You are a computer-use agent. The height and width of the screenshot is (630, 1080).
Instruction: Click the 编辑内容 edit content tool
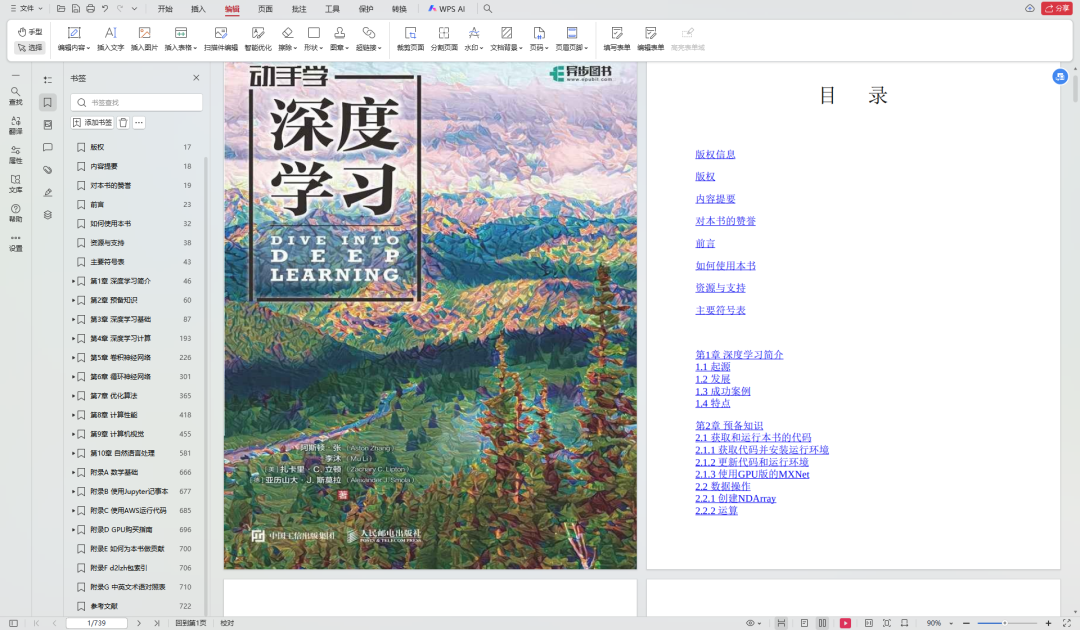coord(73,39)
